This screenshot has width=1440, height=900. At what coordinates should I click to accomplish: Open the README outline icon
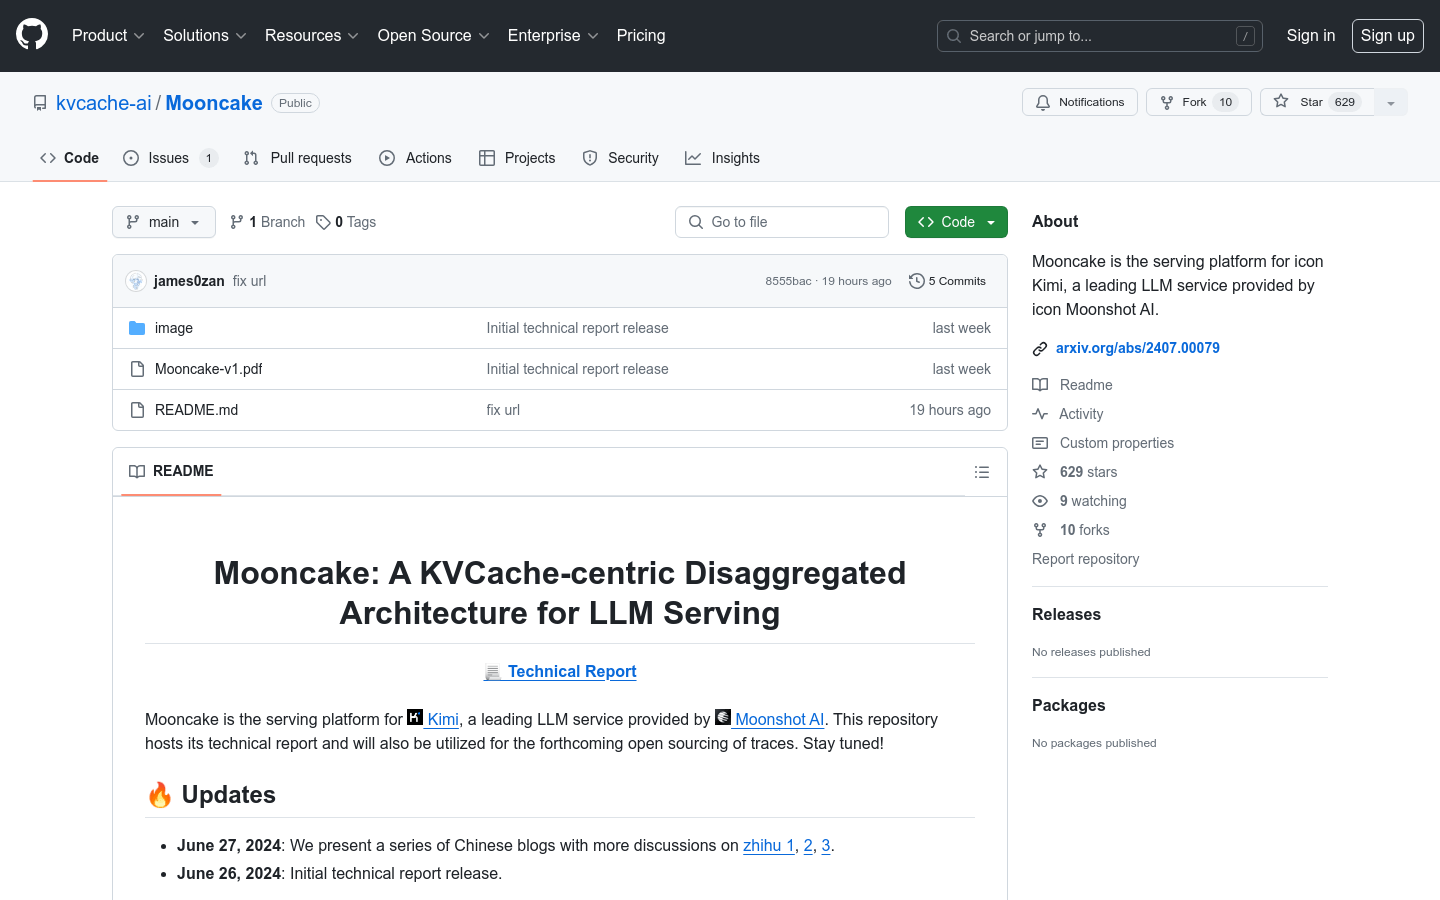982,472
